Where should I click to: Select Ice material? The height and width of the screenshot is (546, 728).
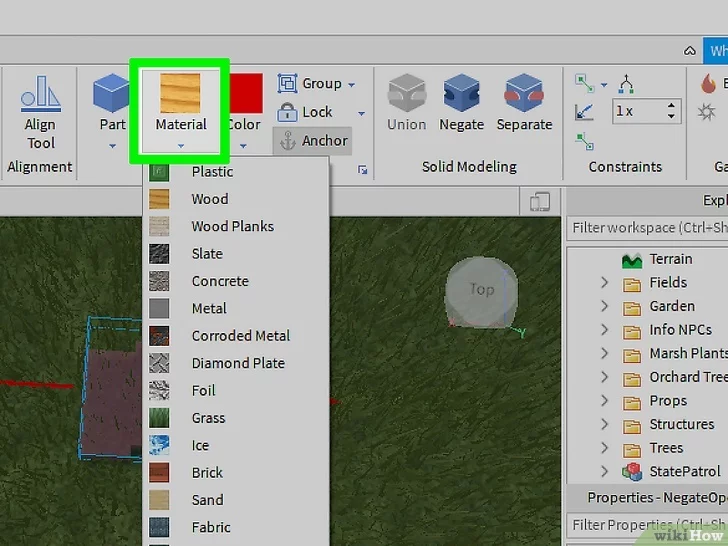coord(236,446)
